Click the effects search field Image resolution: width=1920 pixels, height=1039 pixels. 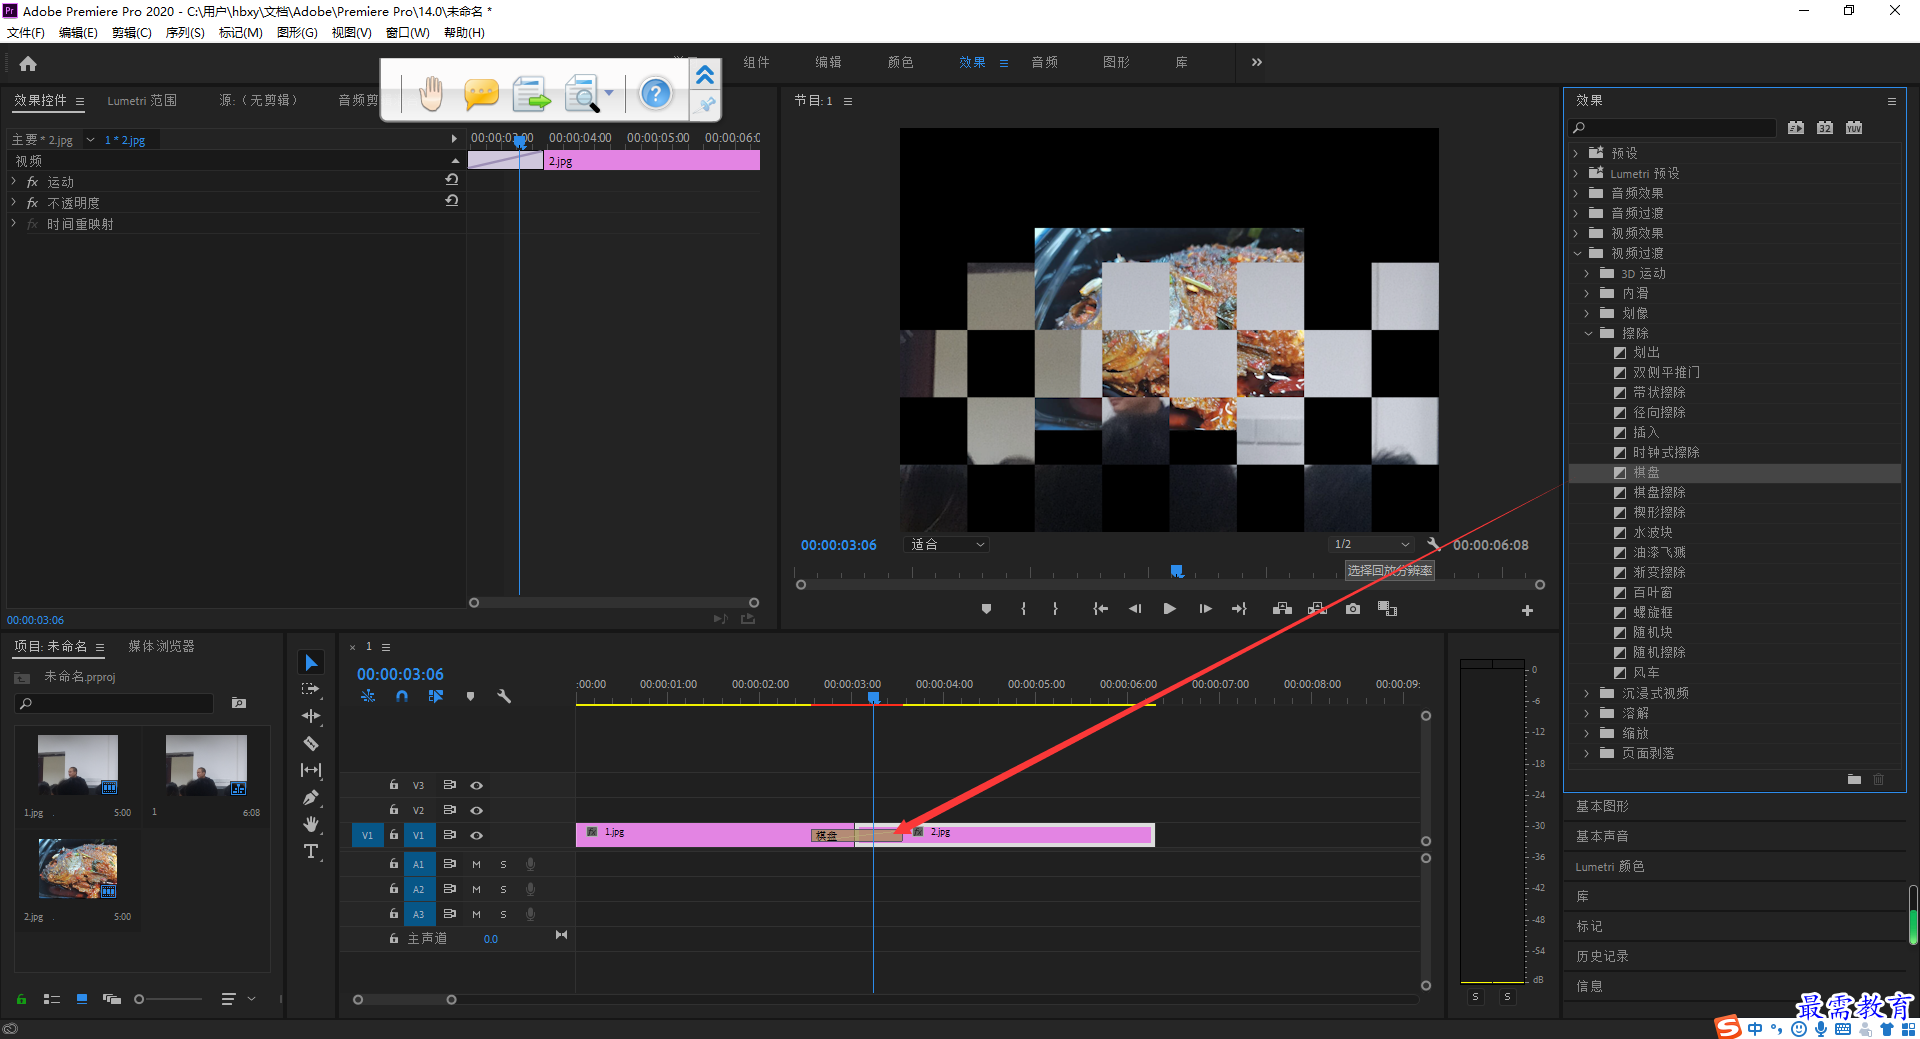[1672, 127]
